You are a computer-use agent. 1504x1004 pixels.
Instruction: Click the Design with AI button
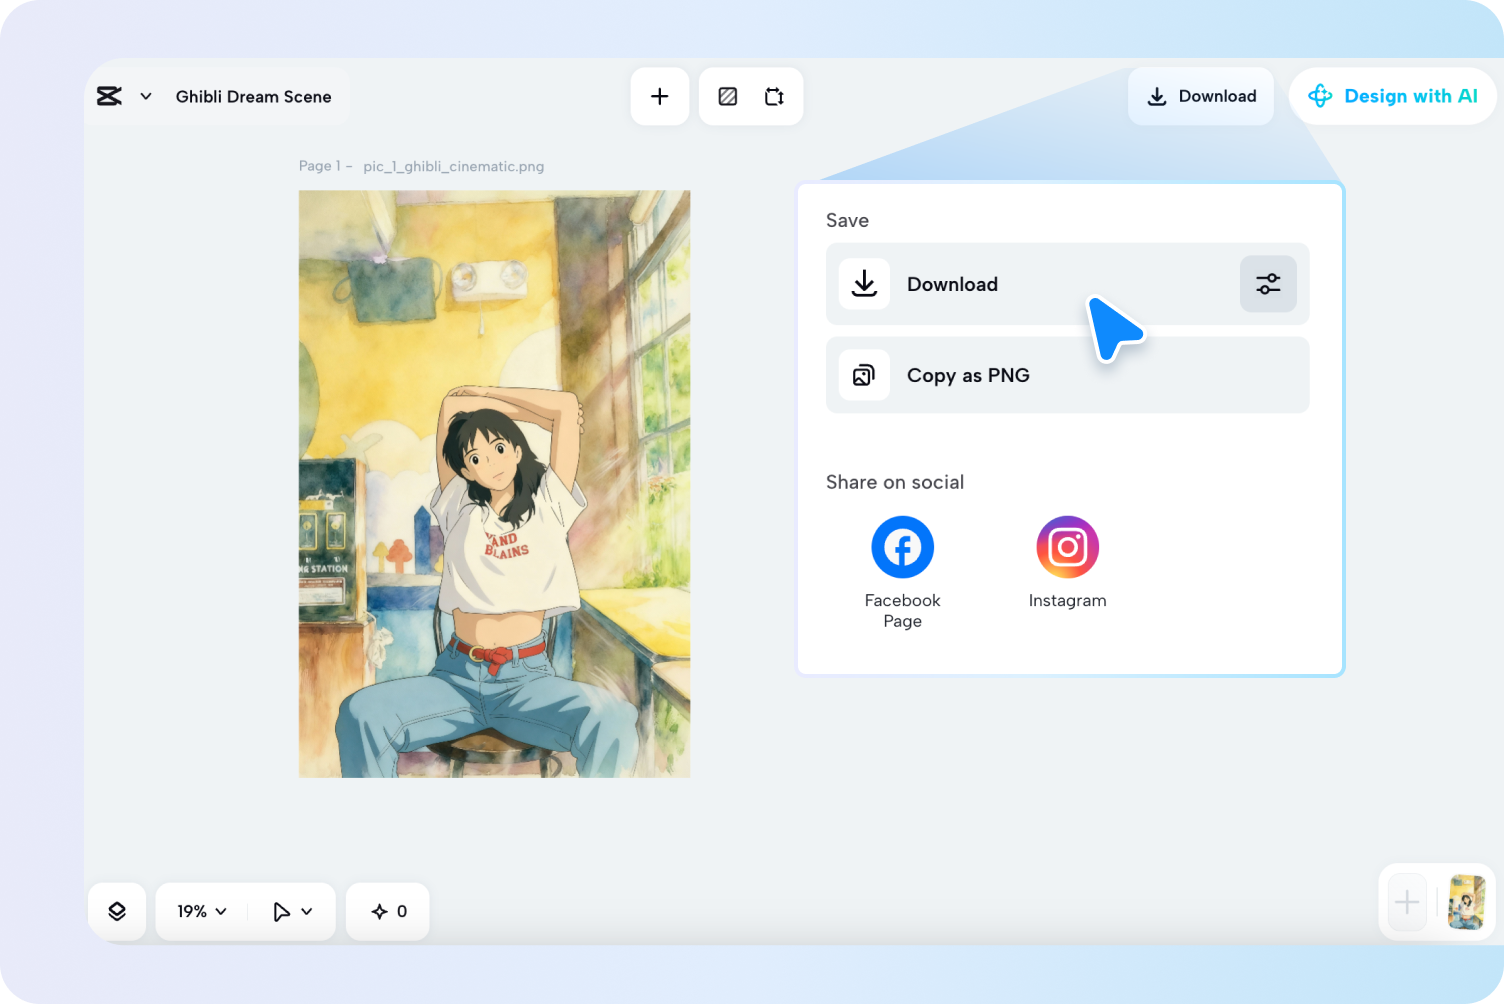(1392, 96)
